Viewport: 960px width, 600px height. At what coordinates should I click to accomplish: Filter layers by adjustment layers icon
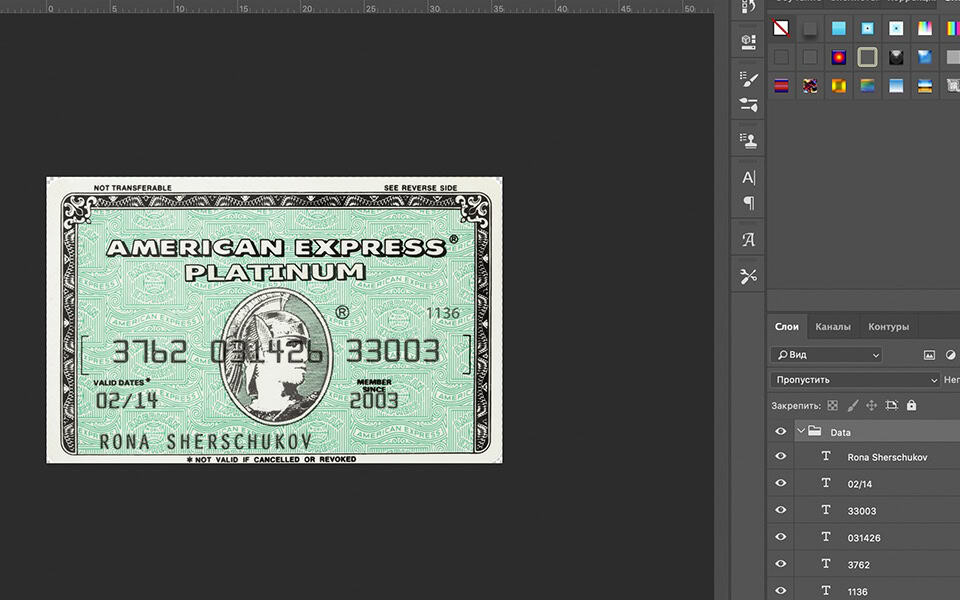950,355
